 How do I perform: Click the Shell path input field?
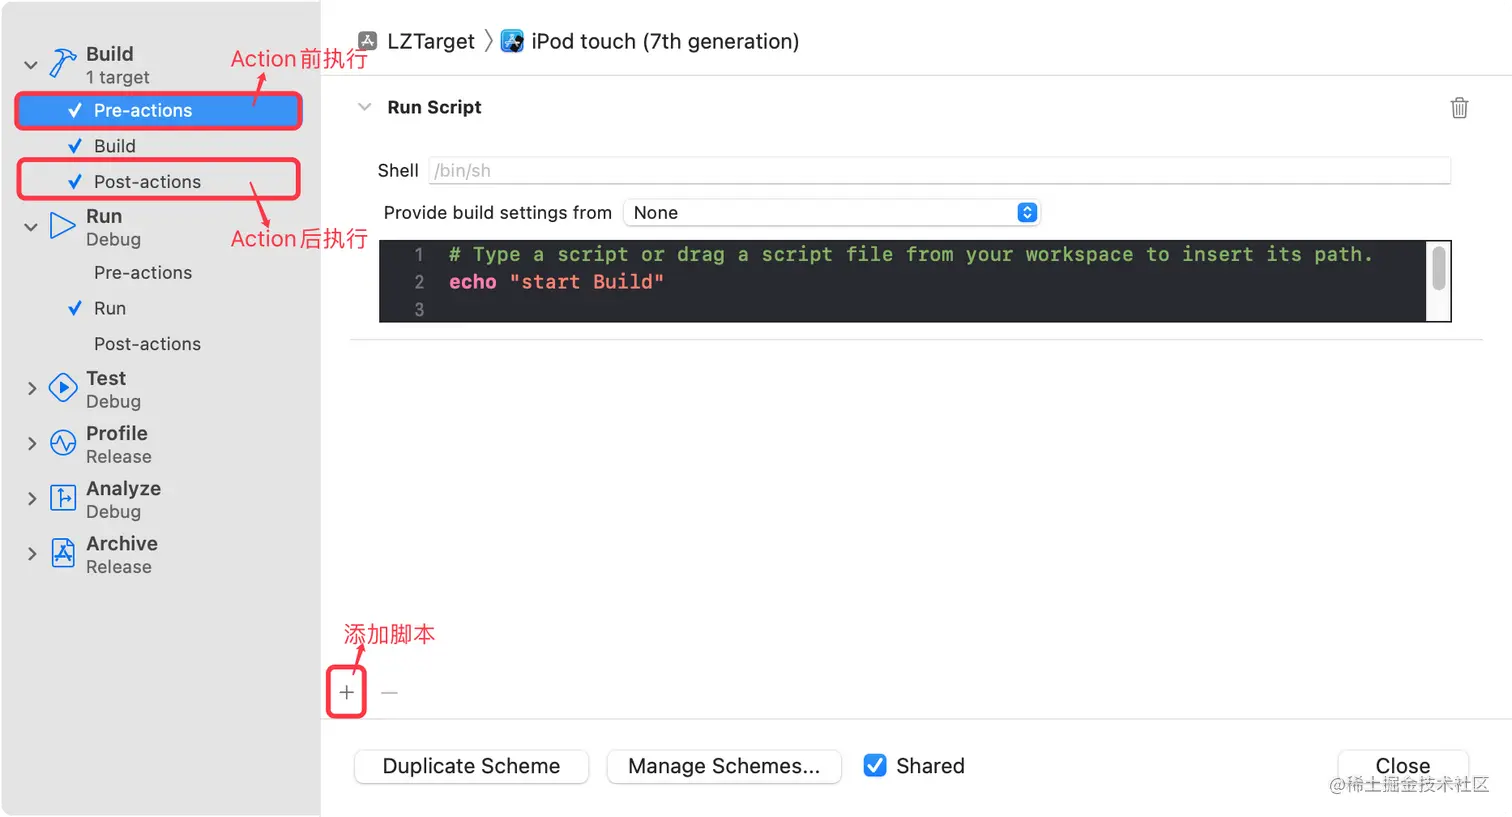click(x=939, y=170)
